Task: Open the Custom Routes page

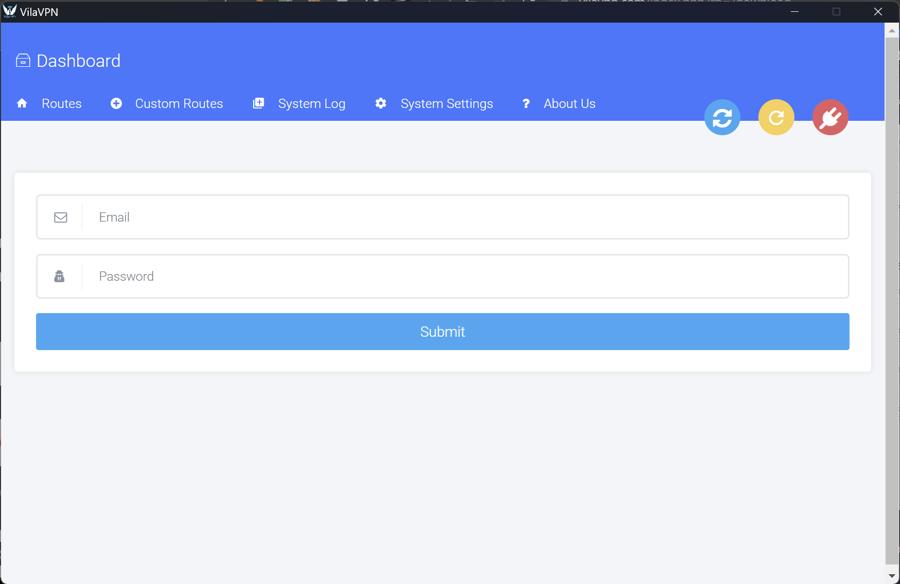Action: [x=178, y=104]
